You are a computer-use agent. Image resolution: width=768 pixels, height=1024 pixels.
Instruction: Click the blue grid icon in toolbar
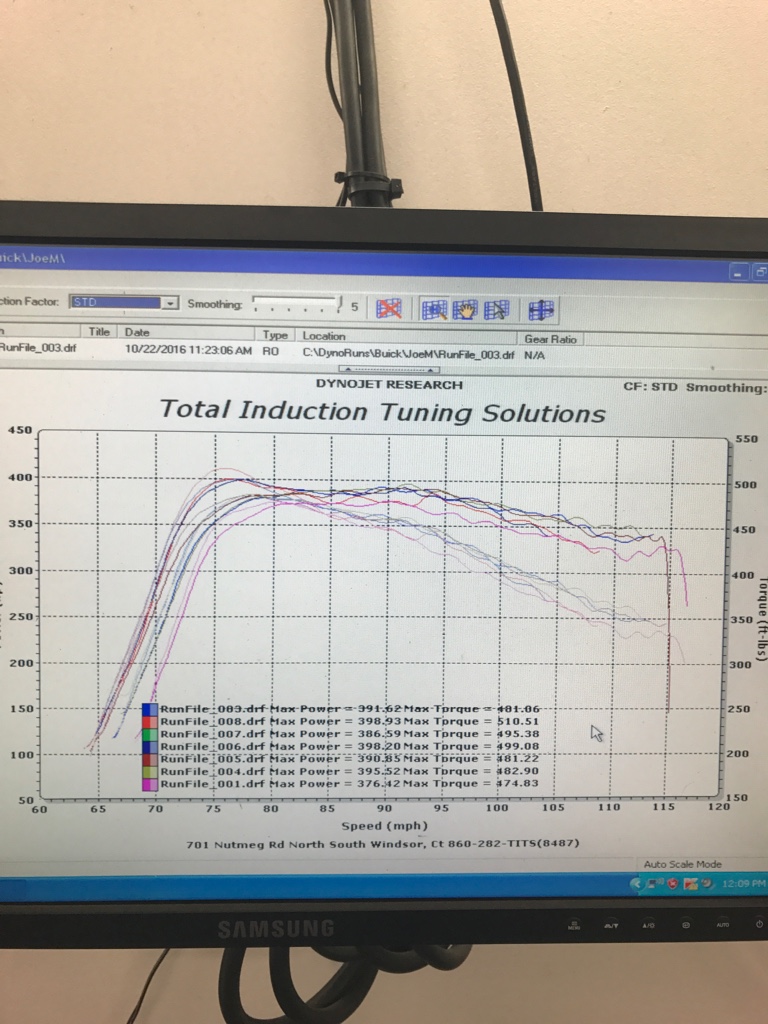[x=541, y=309]
